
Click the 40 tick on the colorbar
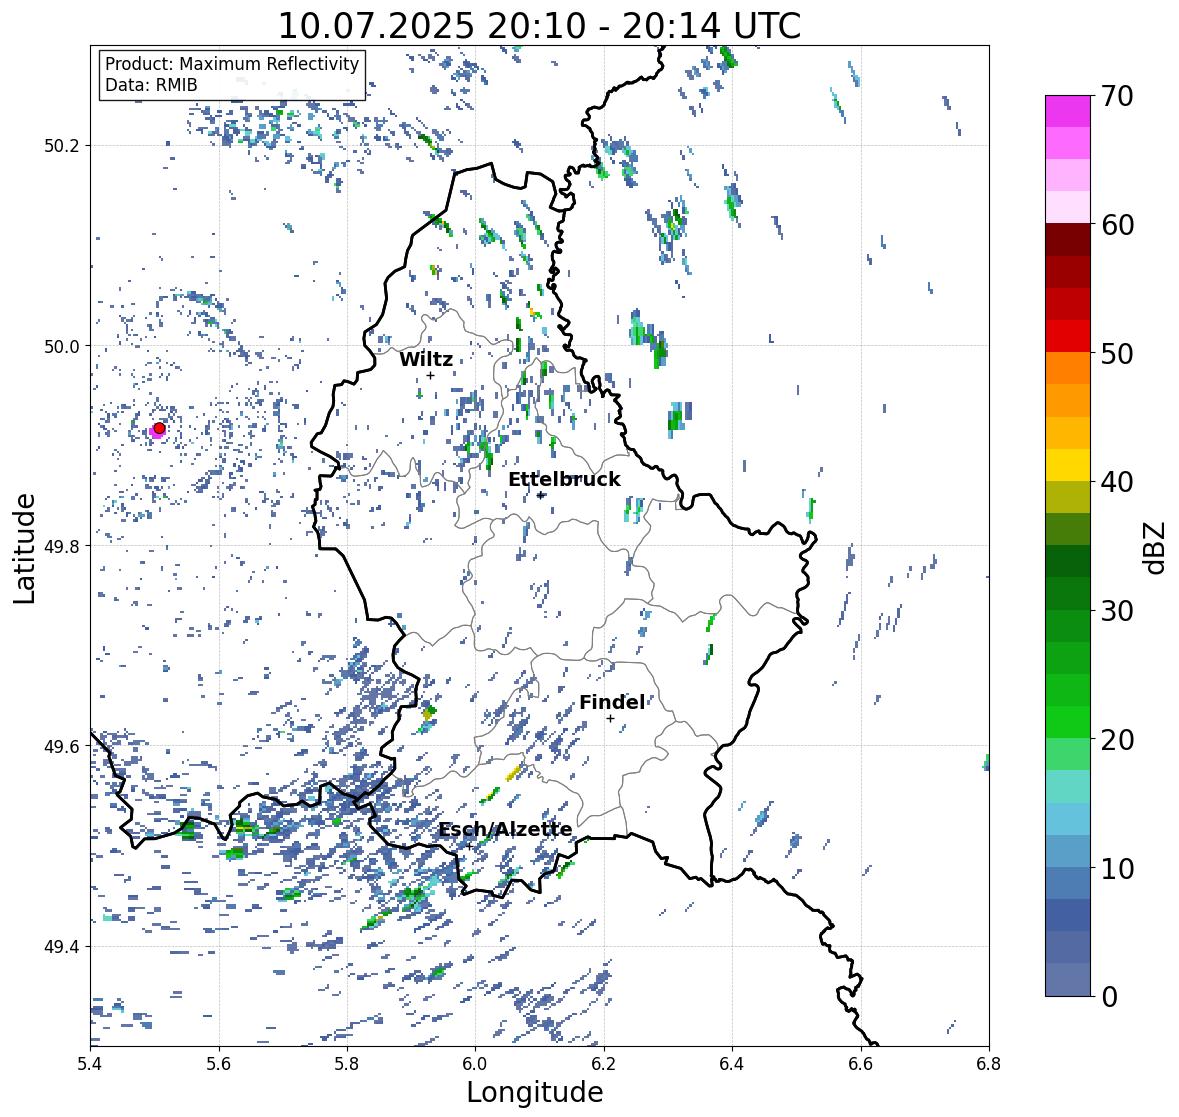(x=1116, y=482)
